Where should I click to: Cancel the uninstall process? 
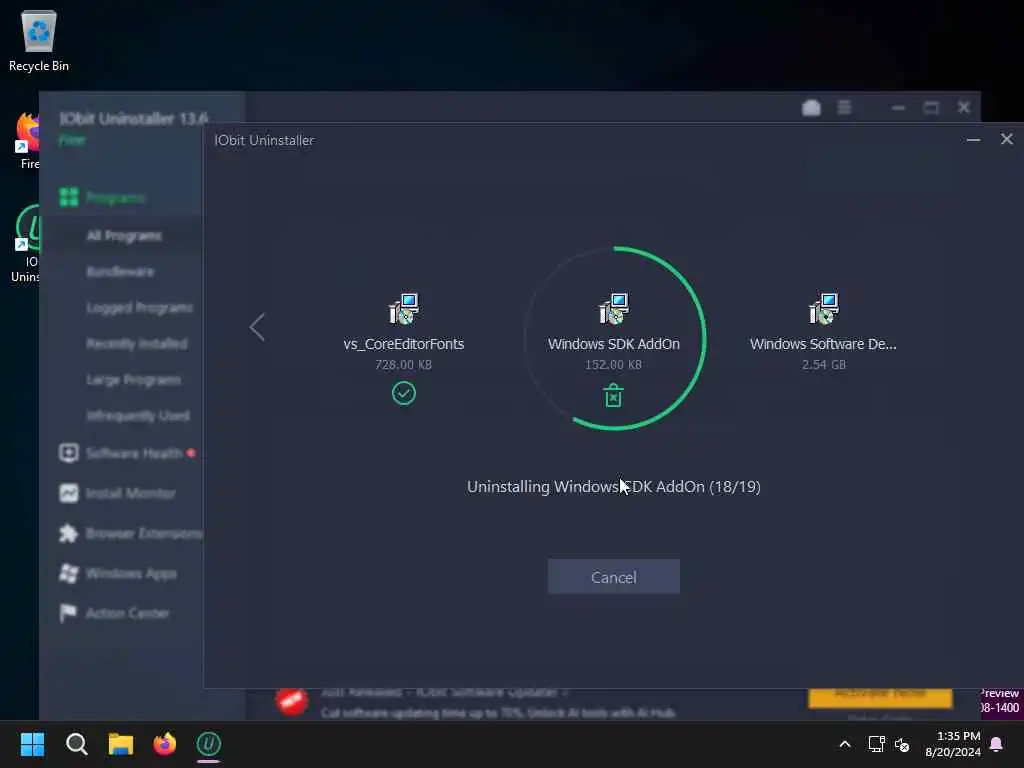click(x=613, y=577)
